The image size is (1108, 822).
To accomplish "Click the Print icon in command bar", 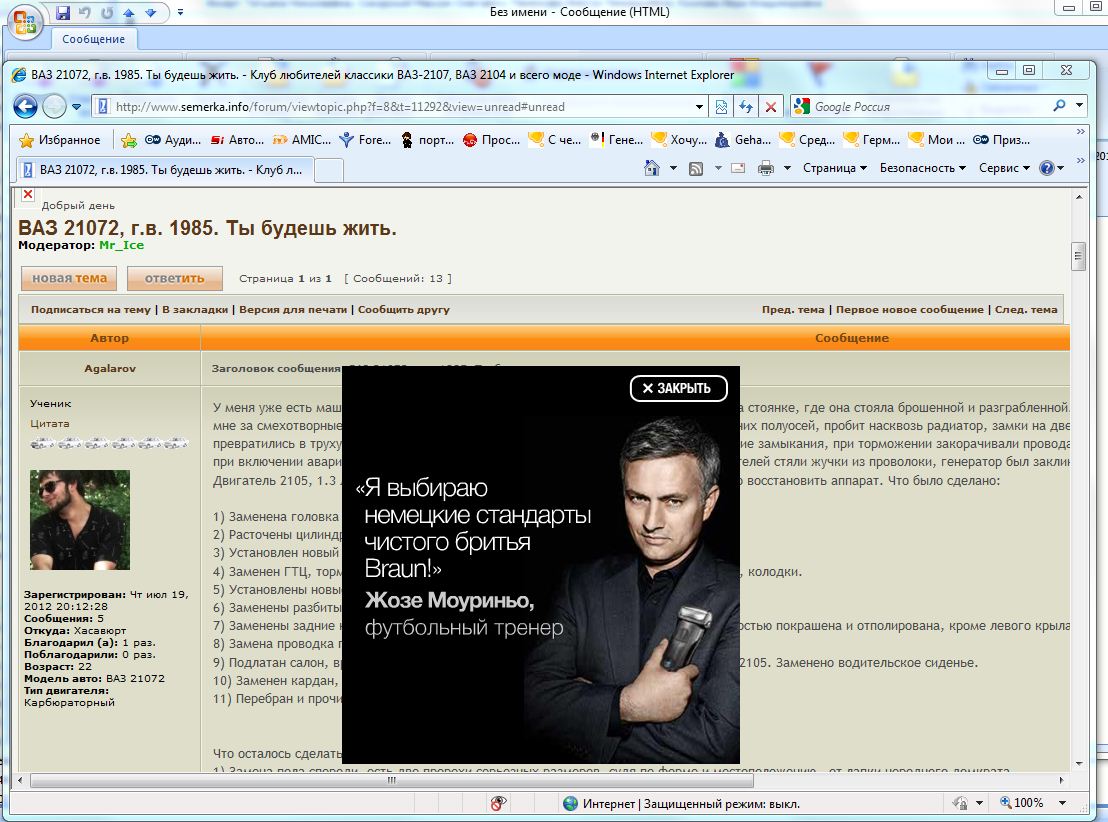I will 767,168.
